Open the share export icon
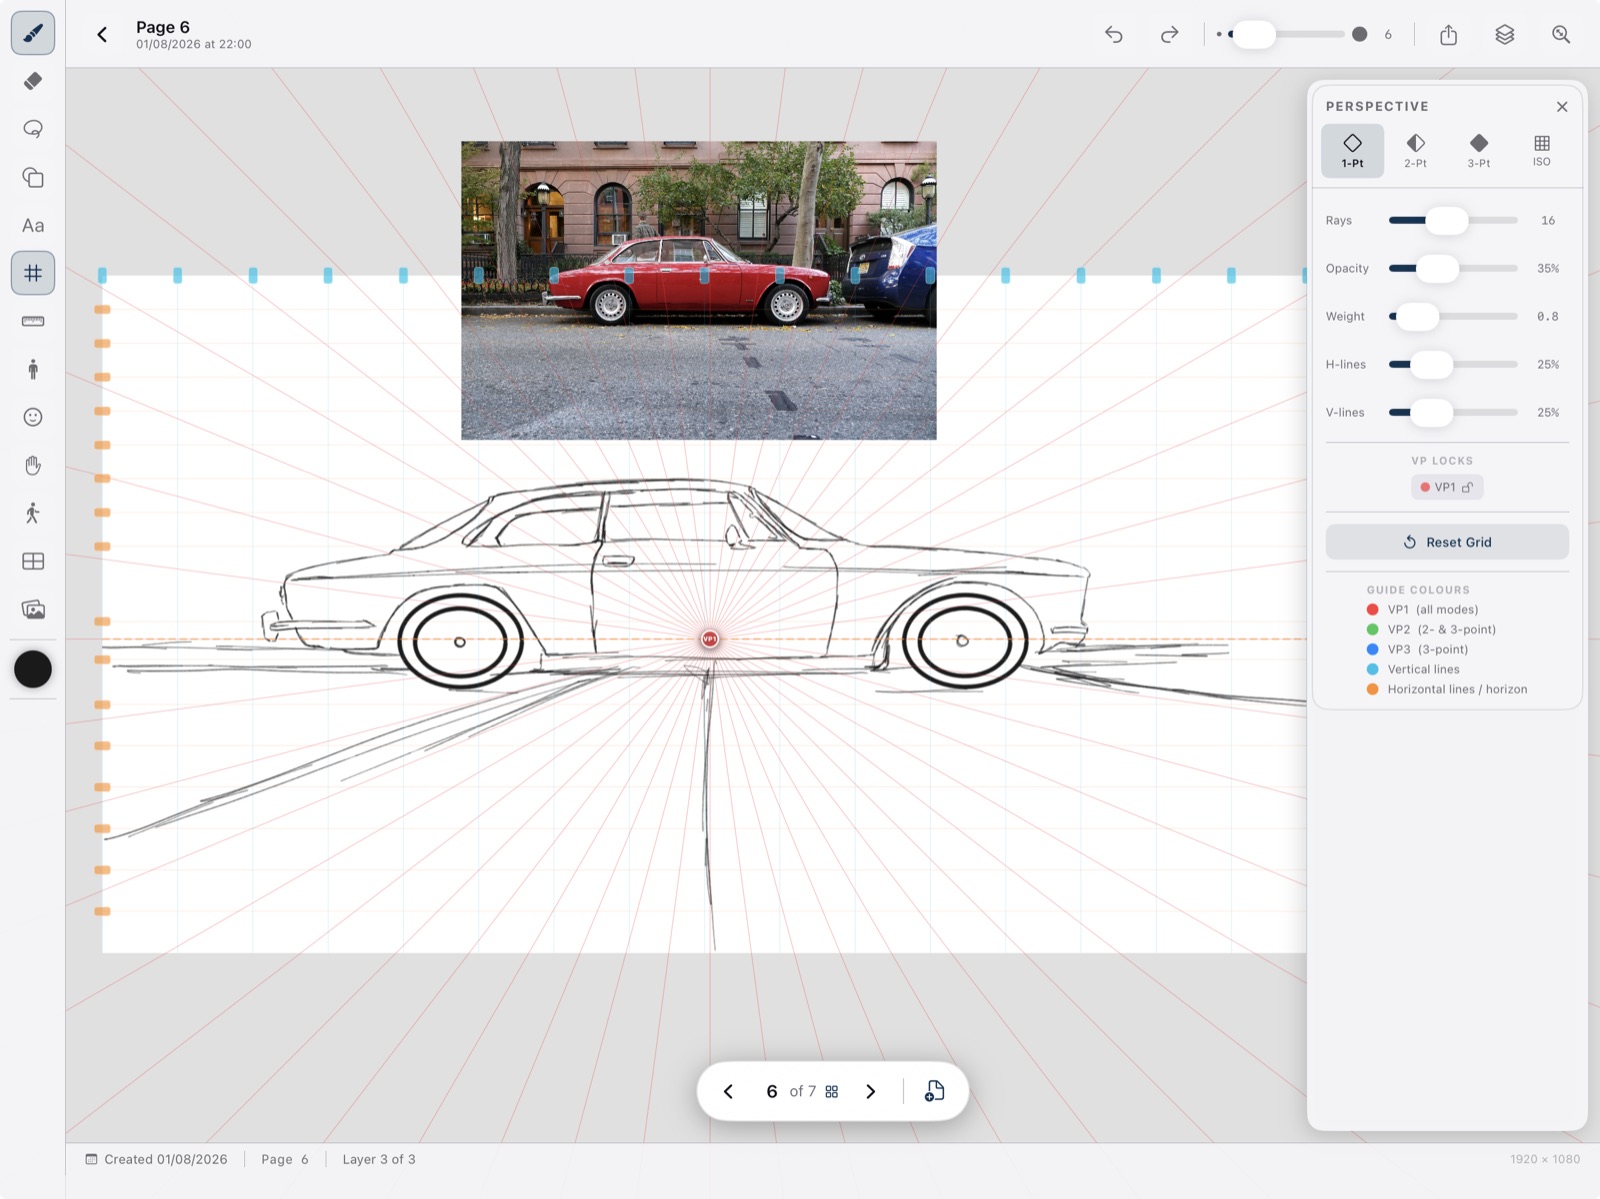The height and width of the screenshot is (1199, 1600). (1448, 35)
